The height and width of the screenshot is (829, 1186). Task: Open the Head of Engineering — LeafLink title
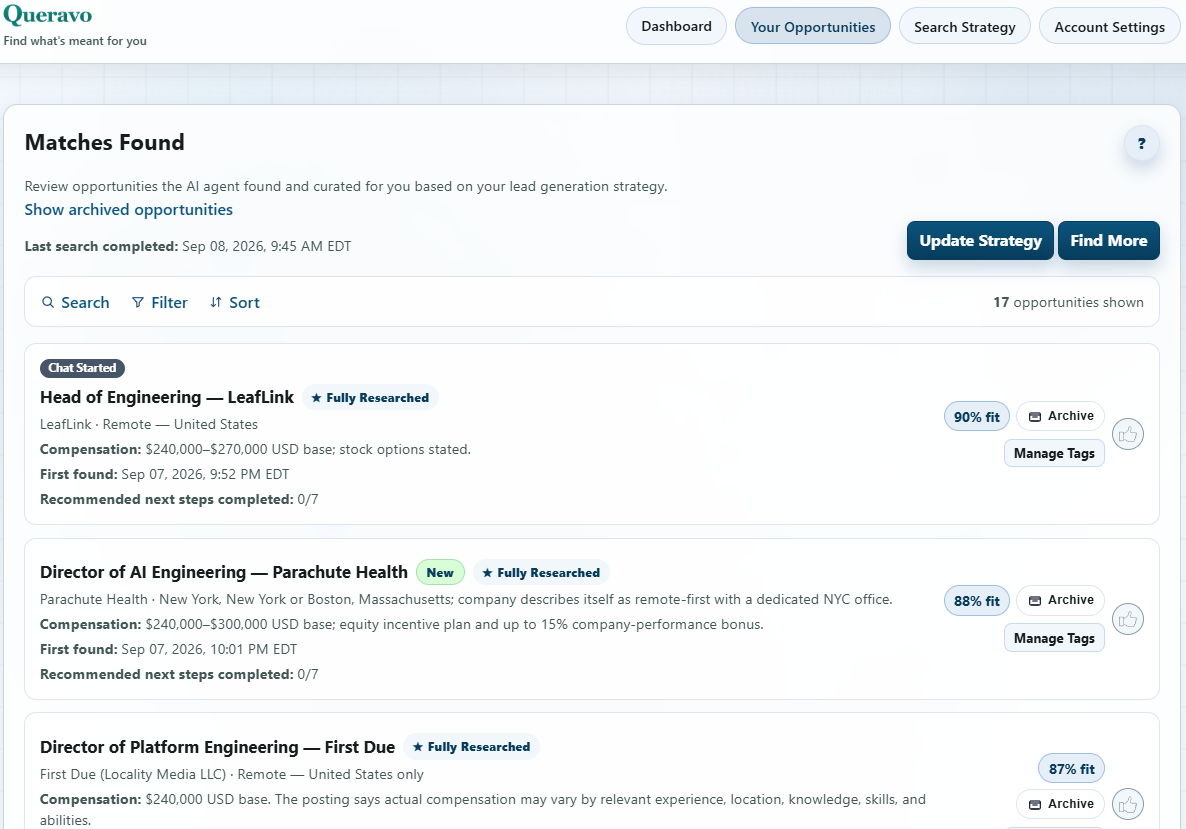pos(166,397)
